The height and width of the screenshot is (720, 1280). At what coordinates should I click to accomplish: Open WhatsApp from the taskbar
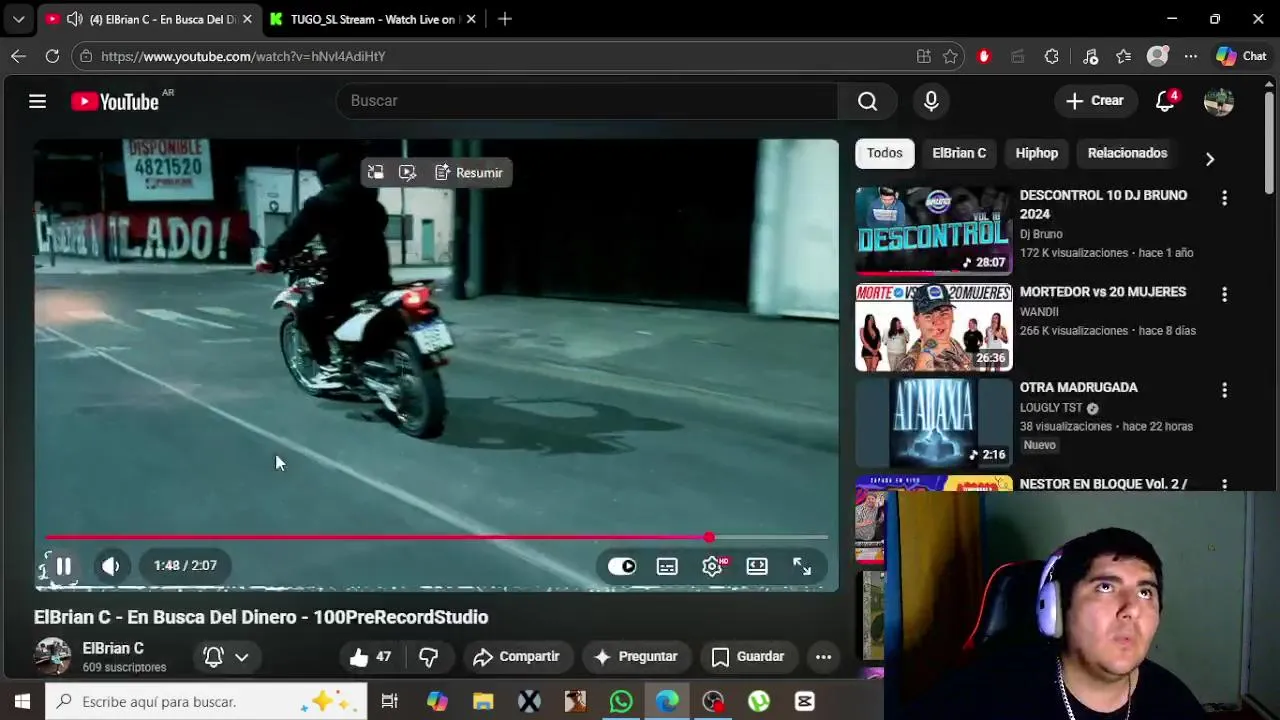point(621,702)
